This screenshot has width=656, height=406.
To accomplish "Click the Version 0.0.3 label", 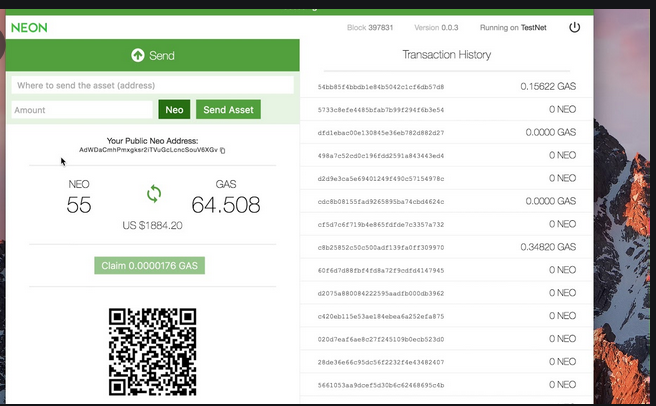I will coord(436,28).
